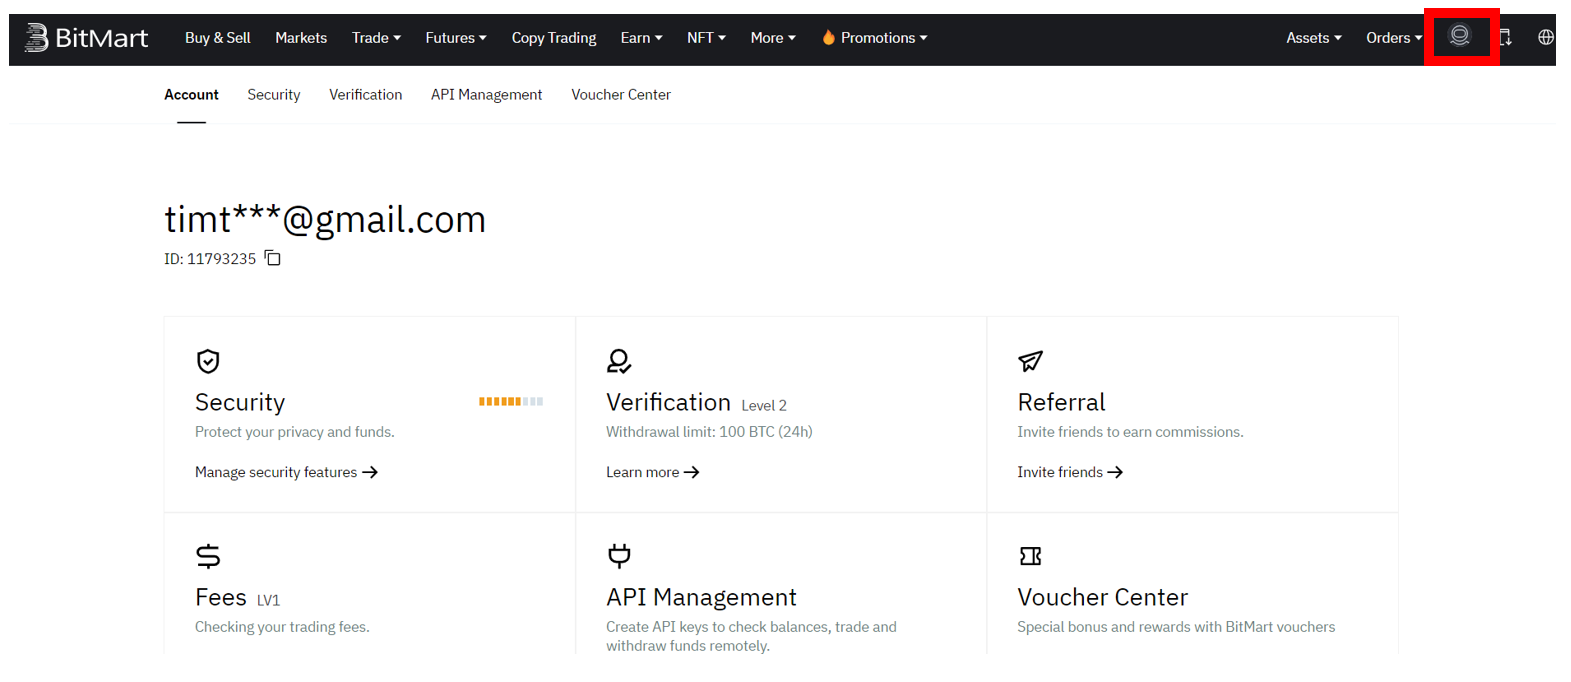This screenshot has height=682, width=1571.
Task: Click the API Management card heading
Action: pos(701,597)
